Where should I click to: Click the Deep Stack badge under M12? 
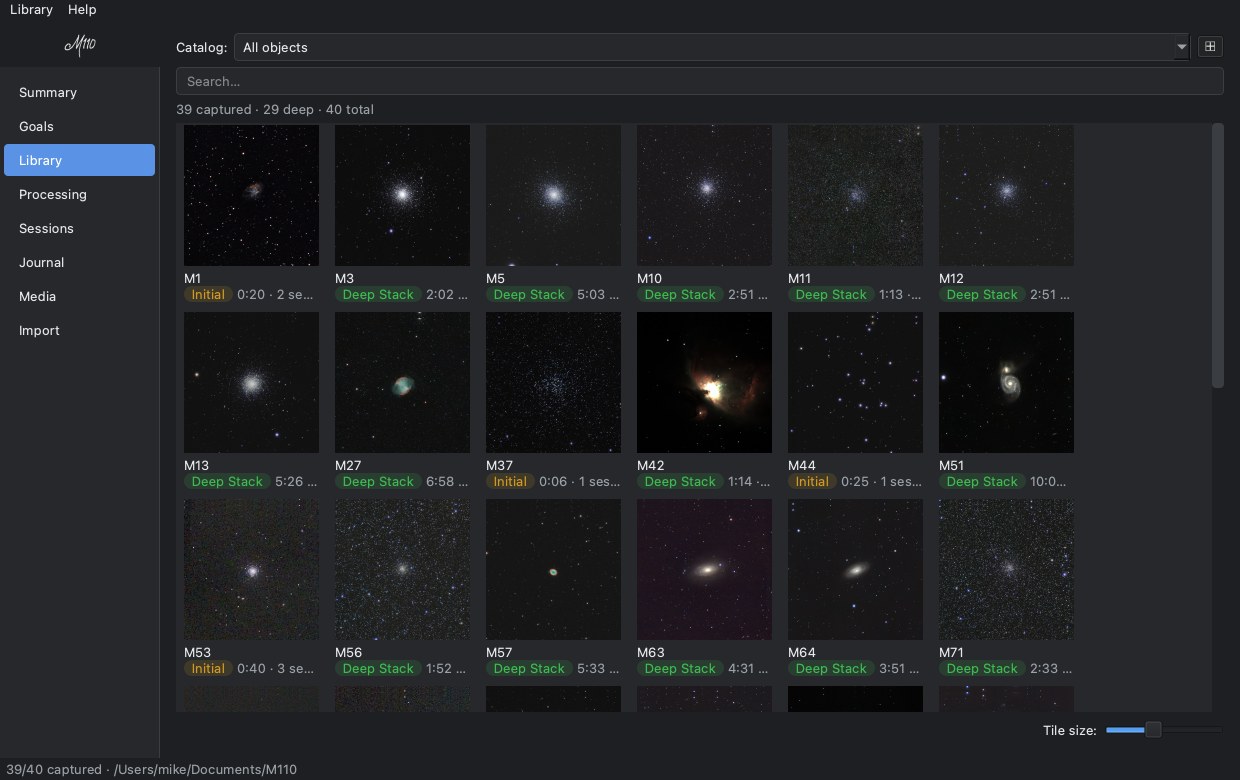[x=982, y=295]
